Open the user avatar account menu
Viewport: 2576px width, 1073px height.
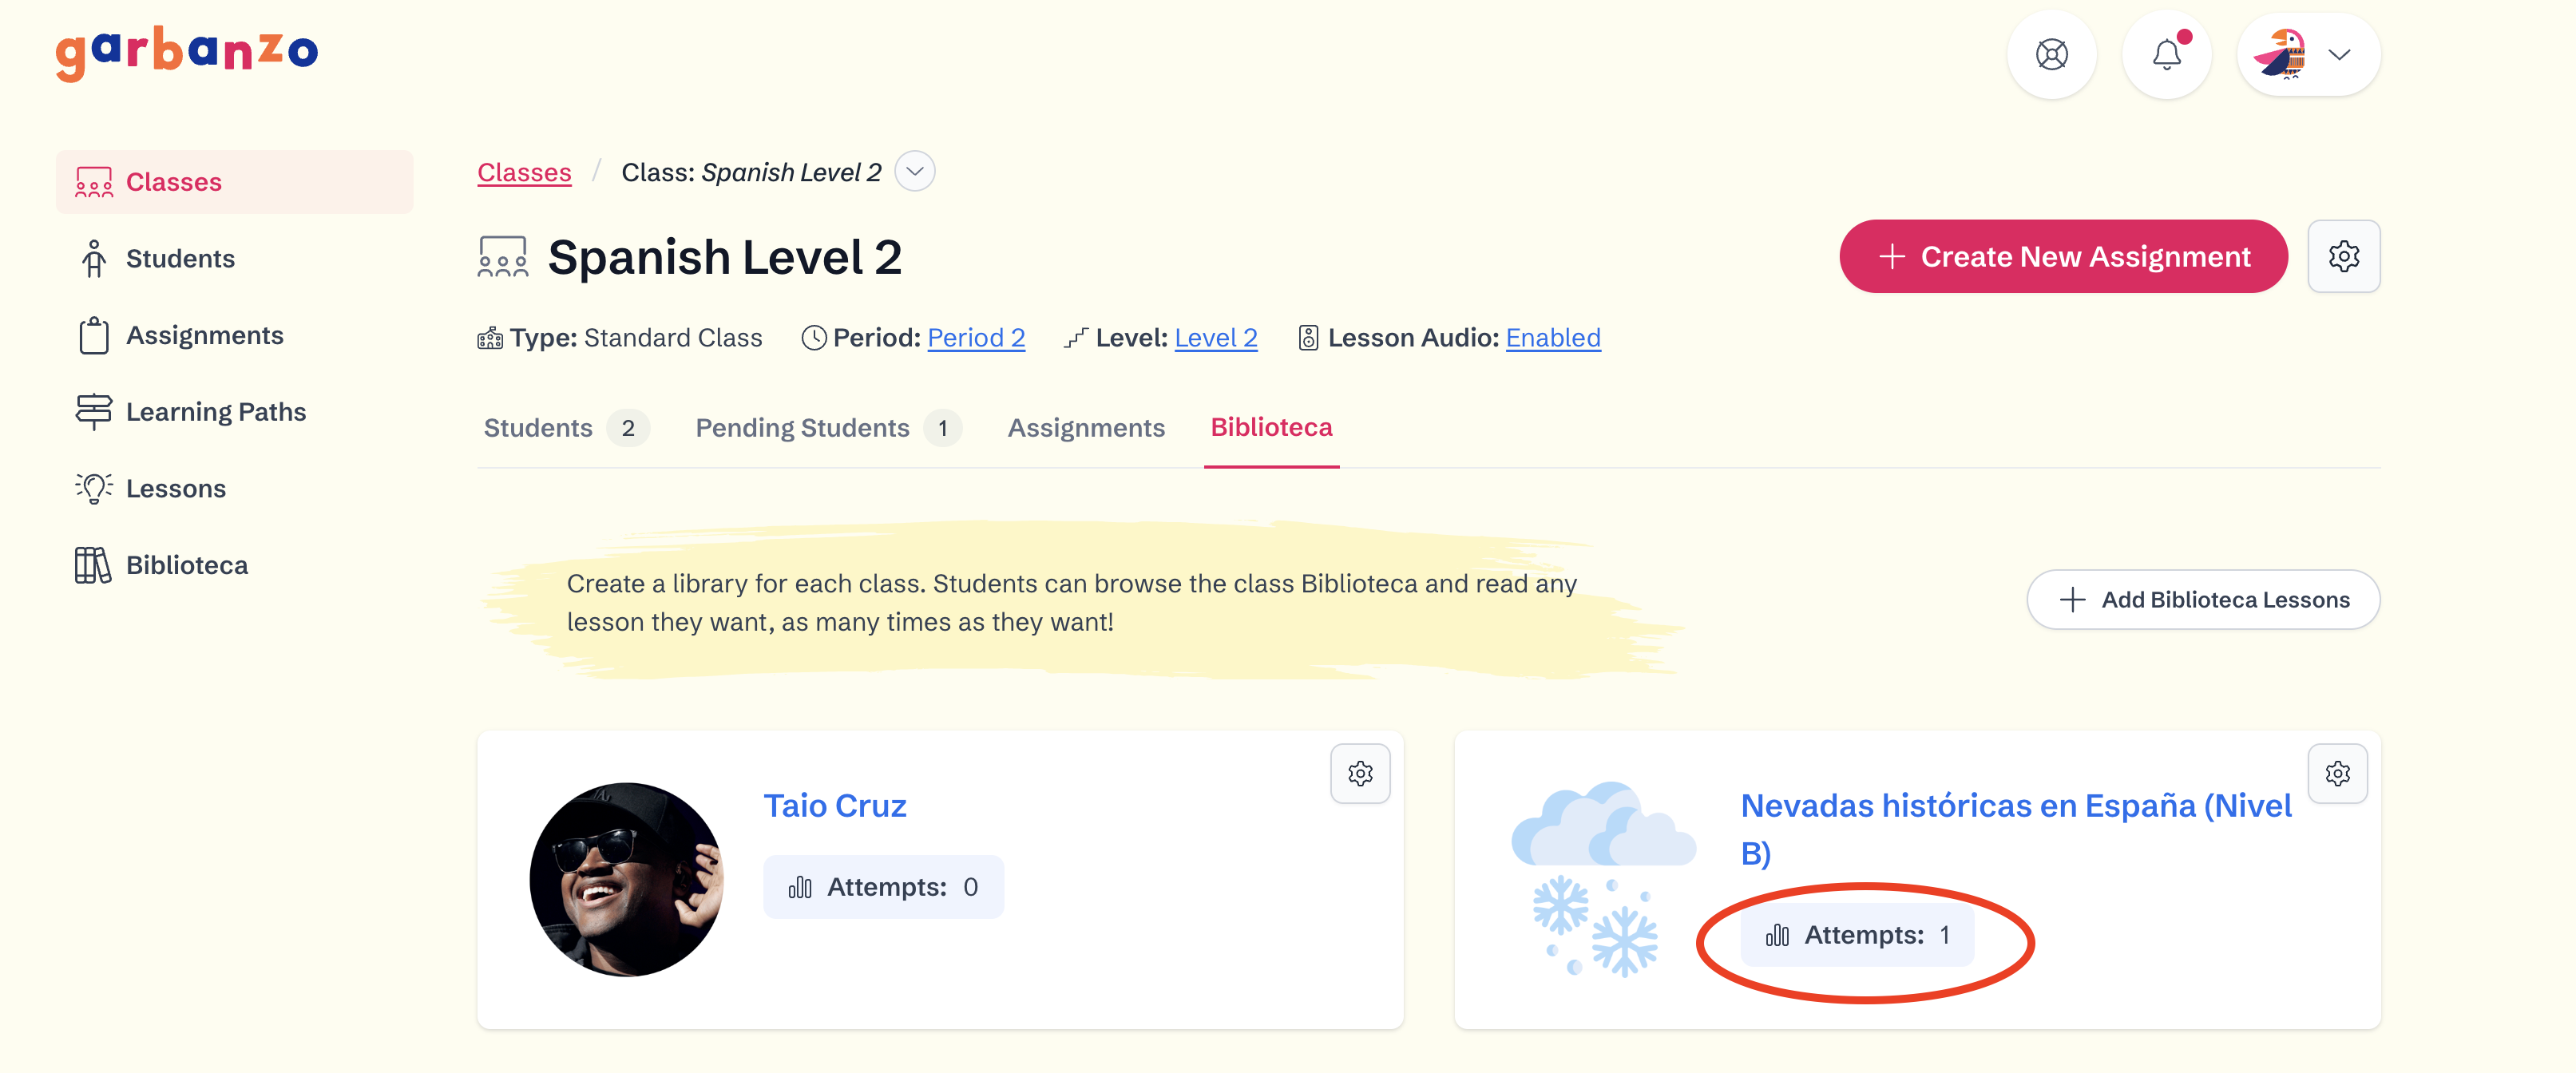(x=2308, y=55)
